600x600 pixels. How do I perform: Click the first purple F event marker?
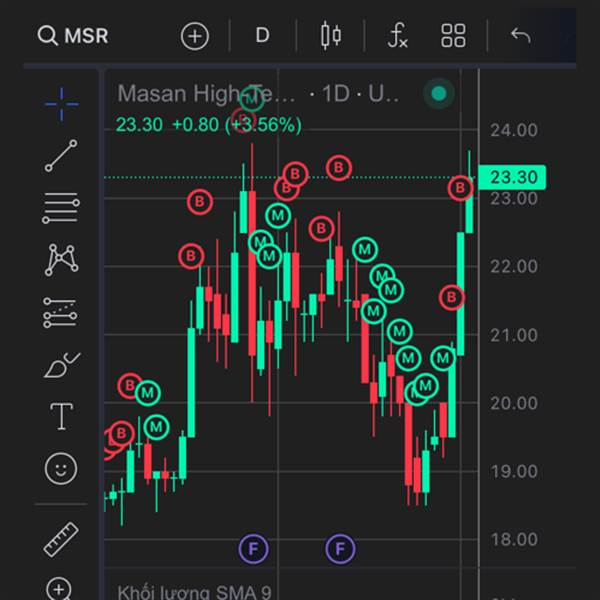[x=253, y=549]
